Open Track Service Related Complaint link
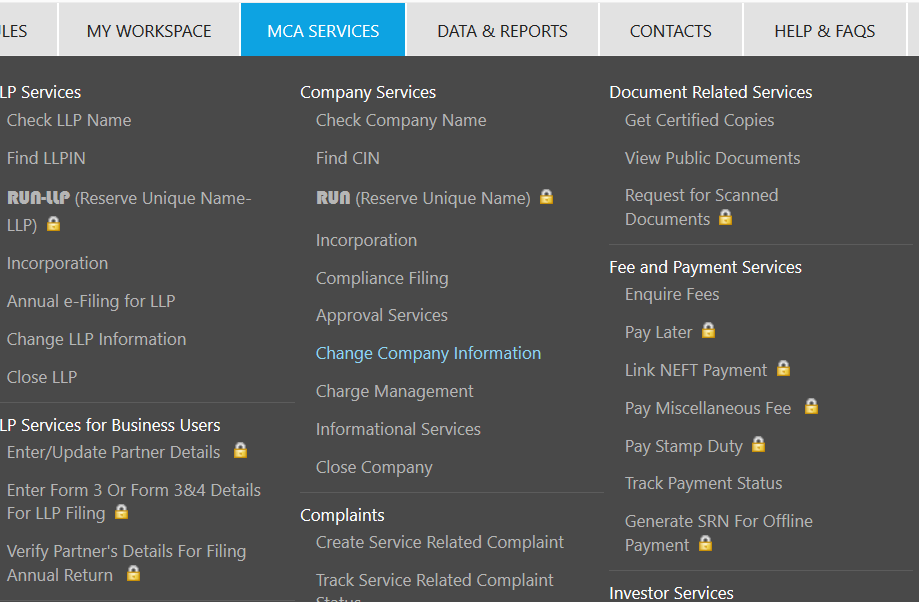 click(x=434, y=589)
